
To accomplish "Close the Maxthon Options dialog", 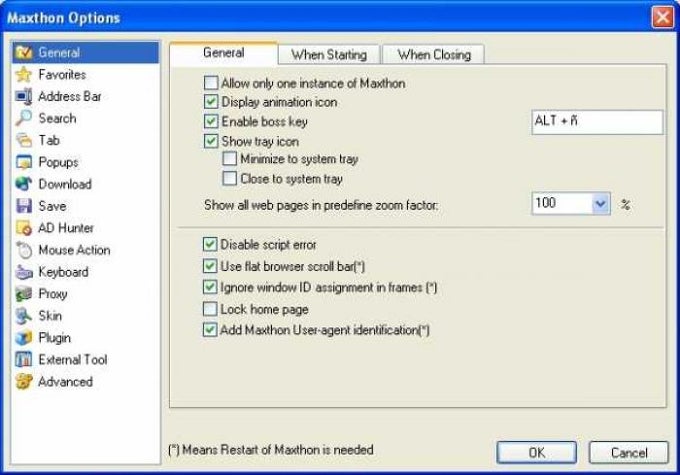I will click(663, 17).
